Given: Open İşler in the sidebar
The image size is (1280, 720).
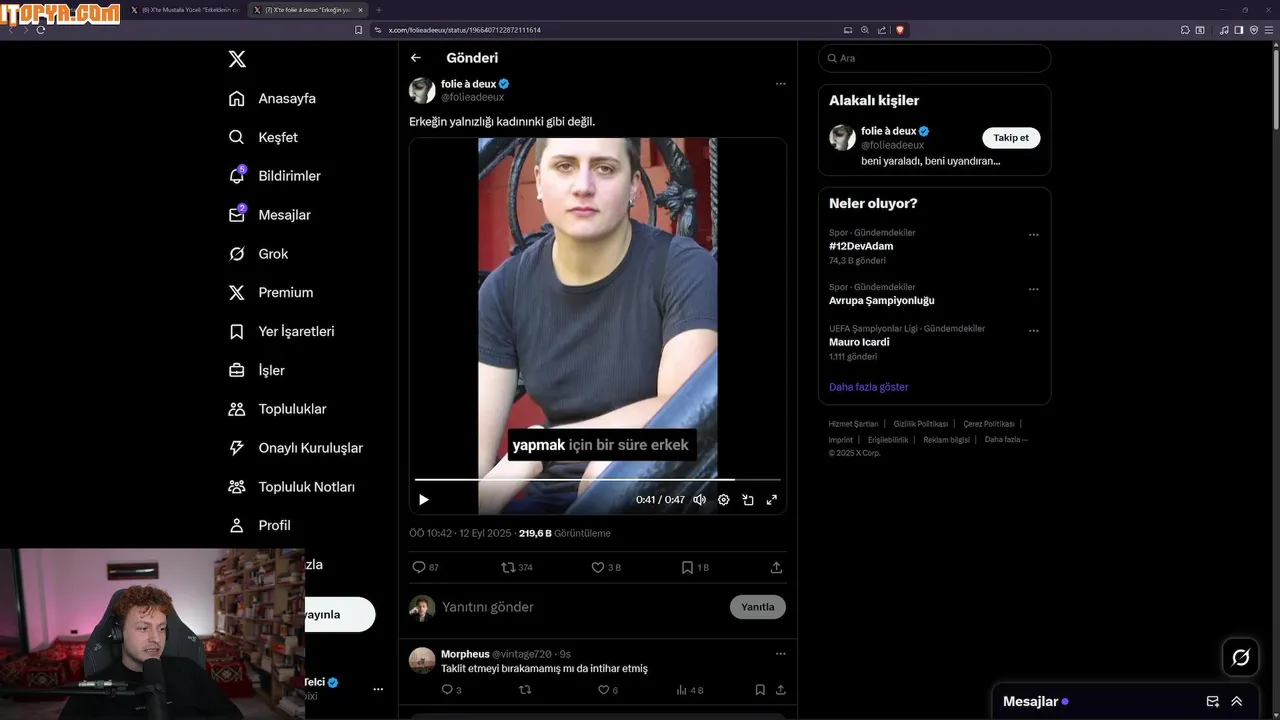Looking at the screenshot, I should point(256,370).
